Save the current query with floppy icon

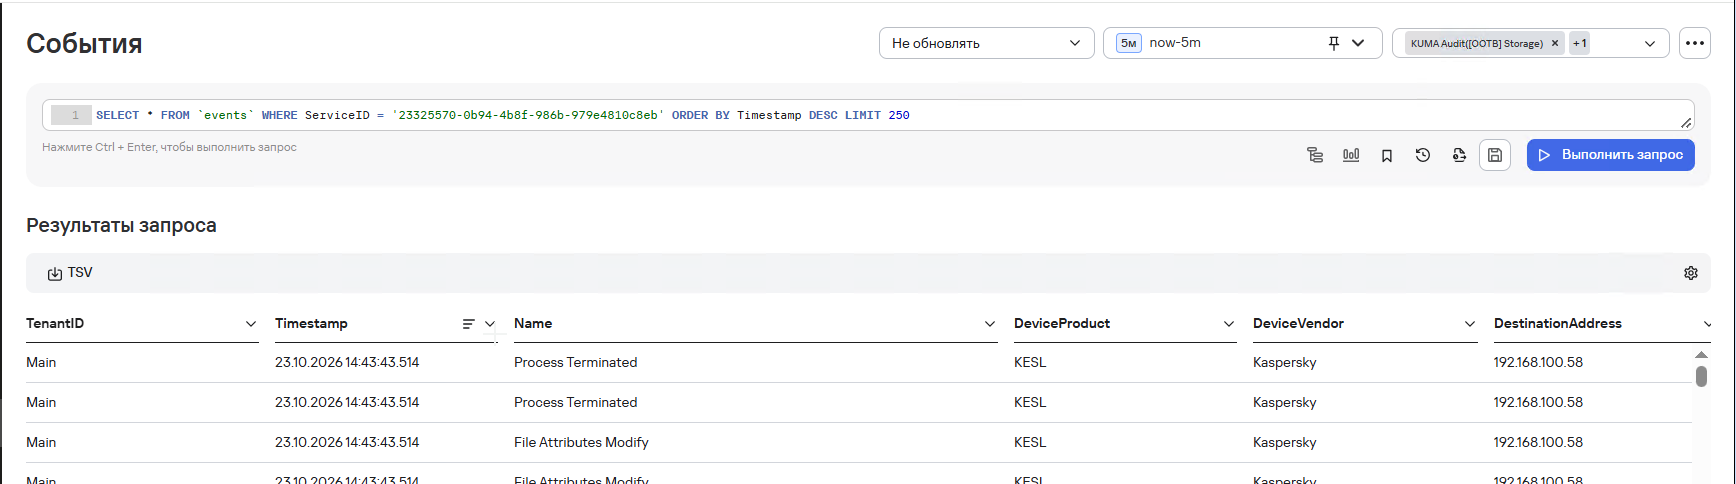[x=1495, y=155]
